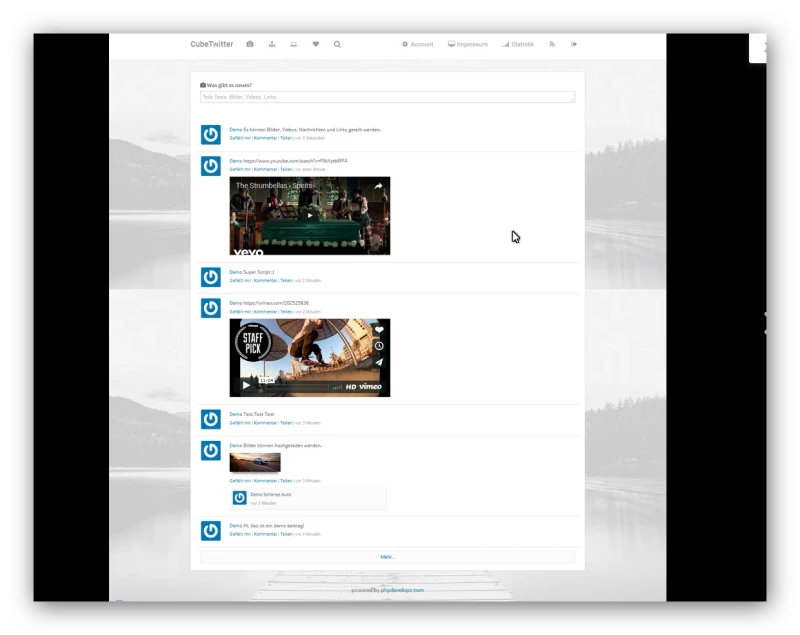This screenshot has width=800, height=635.
Task: Click 'Kommentar' on the 'demo beitrag' post
Action: click(265, 534)
